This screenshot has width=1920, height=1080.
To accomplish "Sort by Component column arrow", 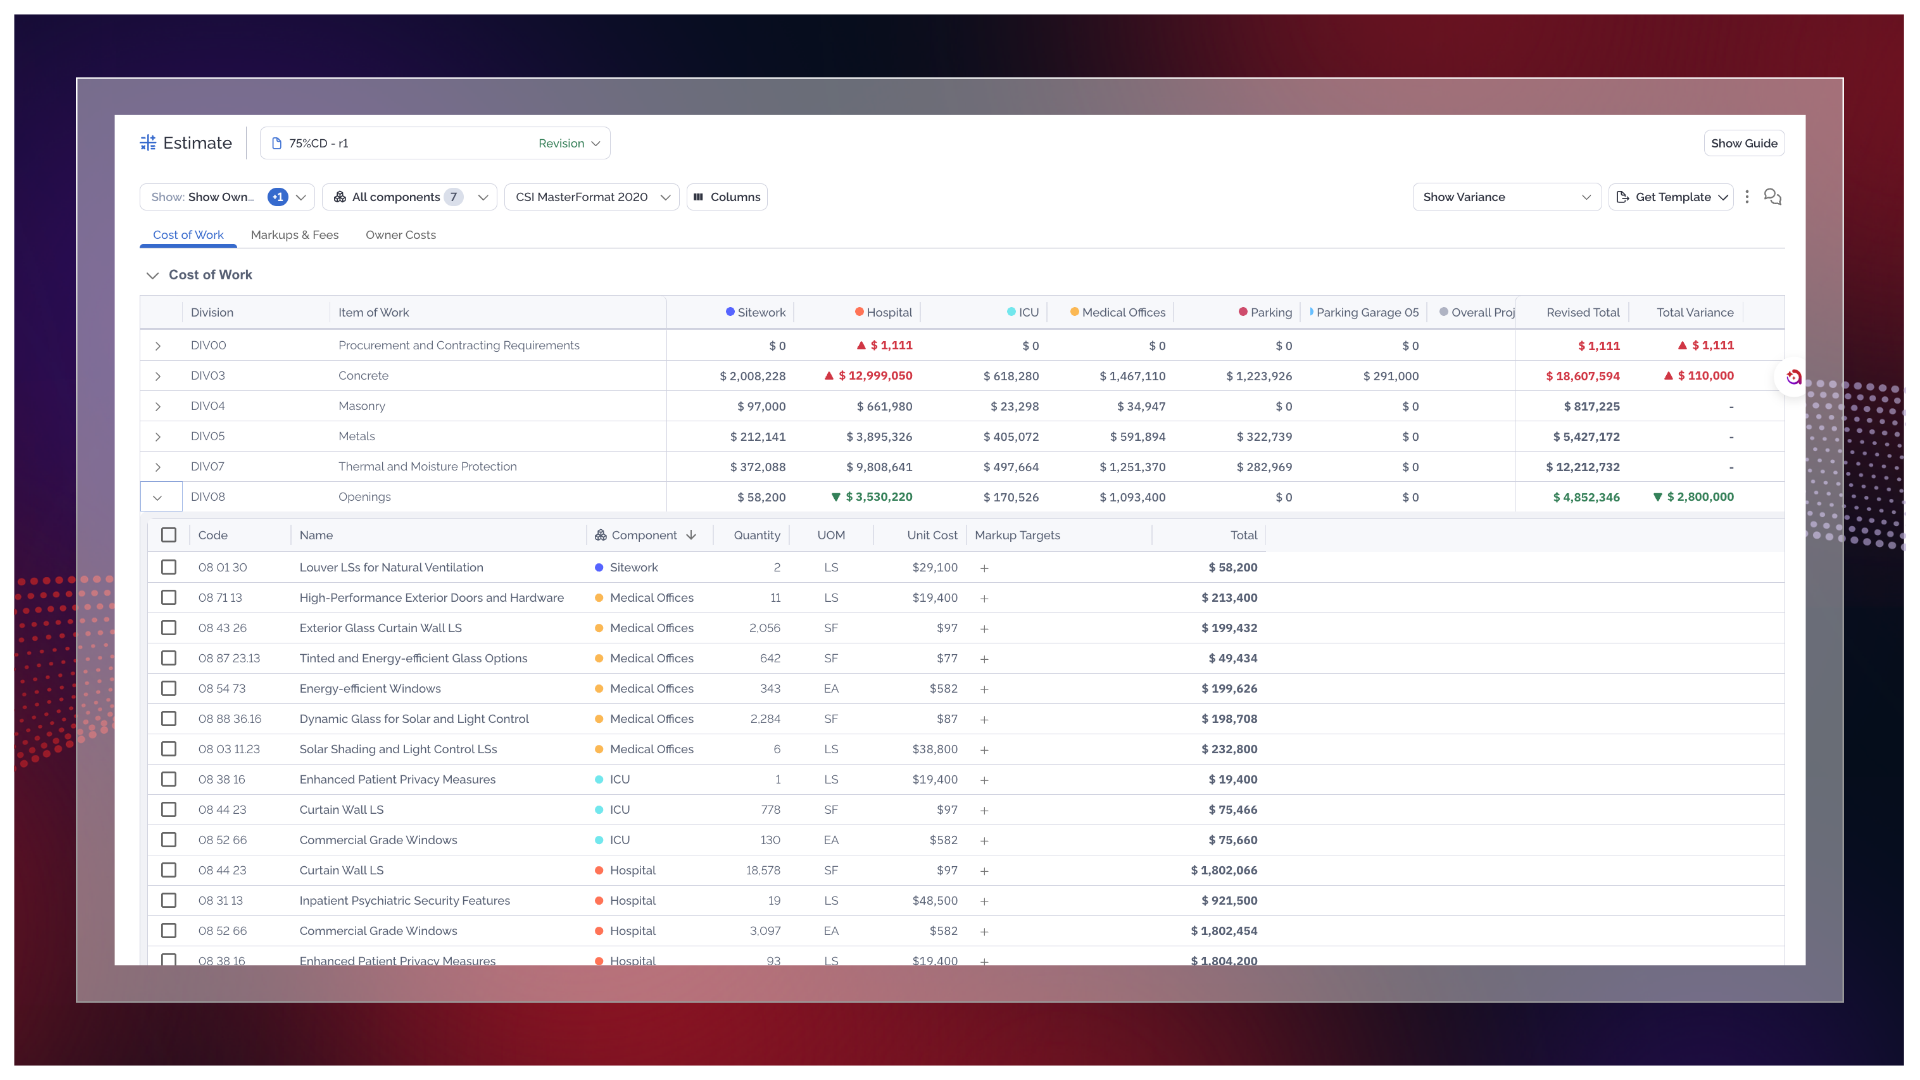I will (x=691, y=535).
